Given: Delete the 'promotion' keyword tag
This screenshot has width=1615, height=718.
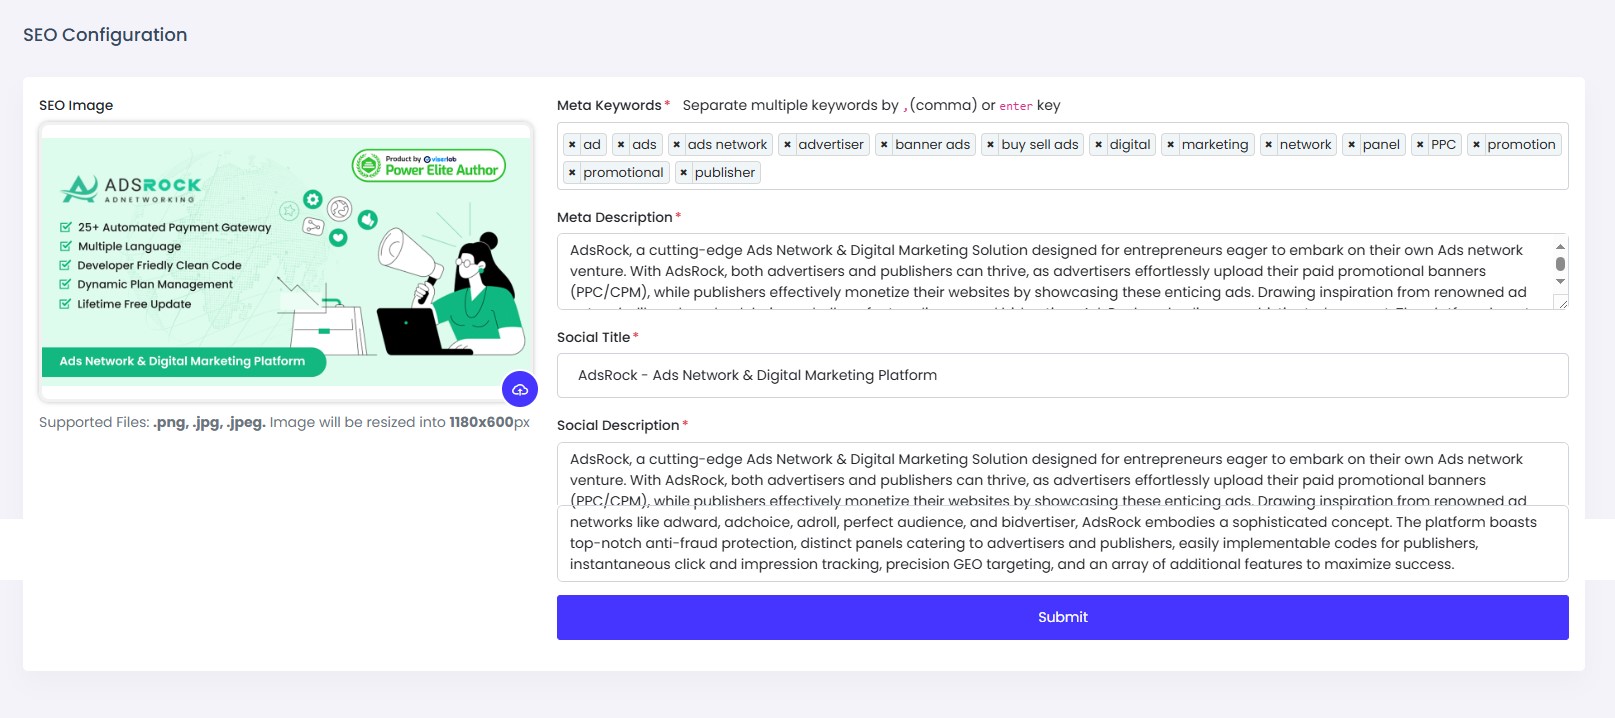Looking at the screenshot, I should [1476, 145].
